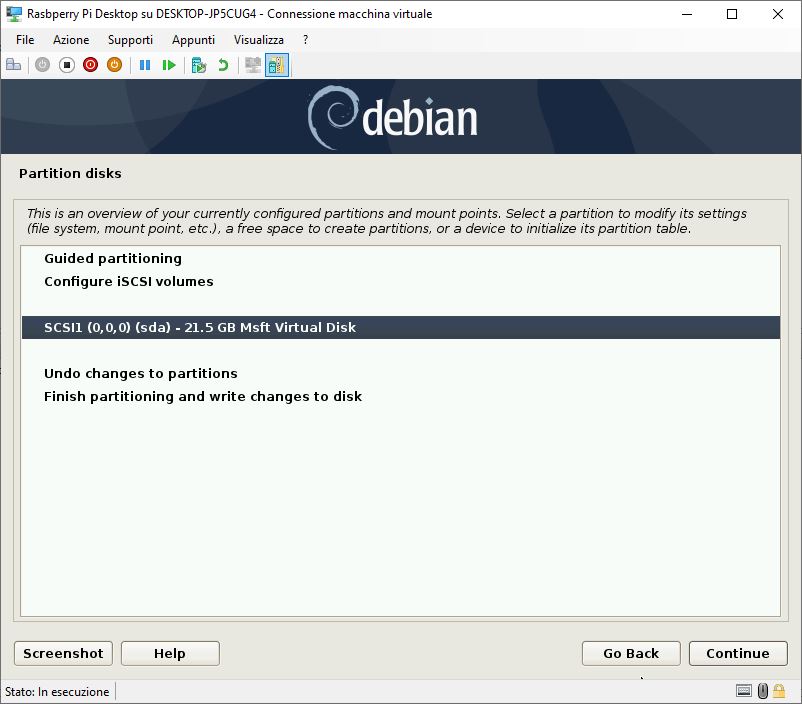Screen dimensions: 802x704
Task: Pause the virtual machine
Action: click(145, 65)
